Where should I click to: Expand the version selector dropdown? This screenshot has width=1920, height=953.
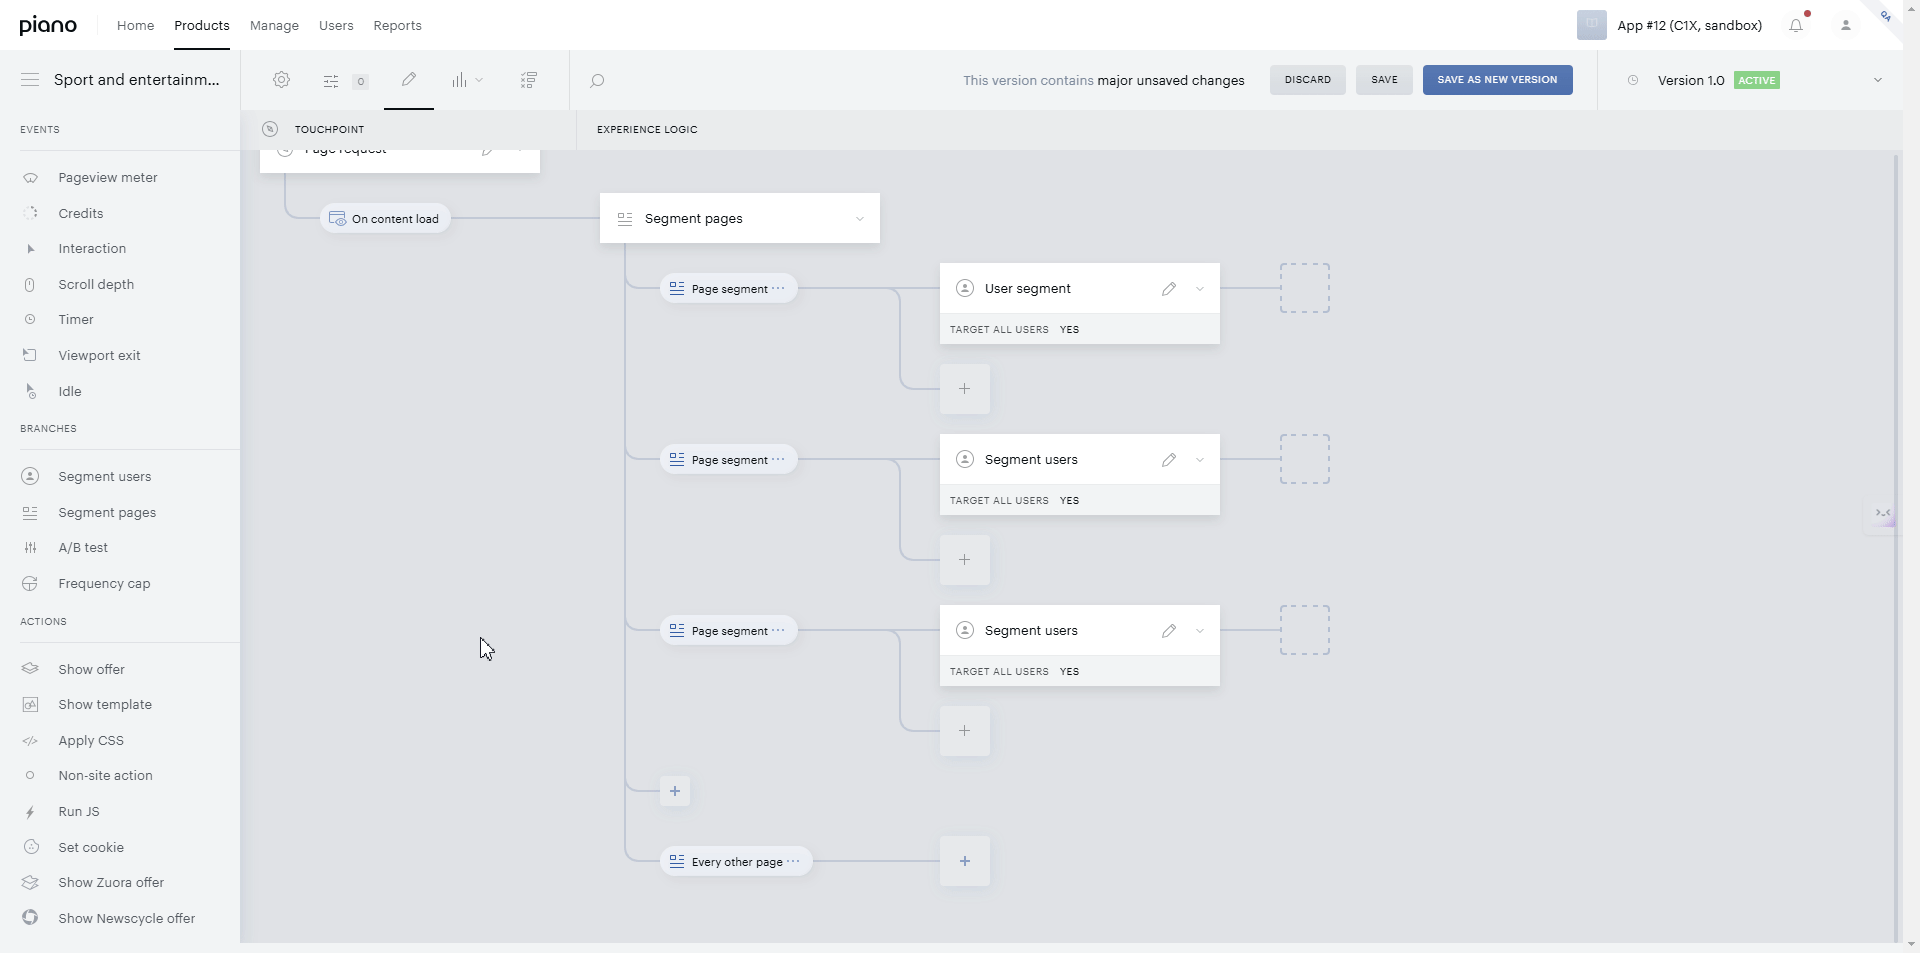point(1878,80)
